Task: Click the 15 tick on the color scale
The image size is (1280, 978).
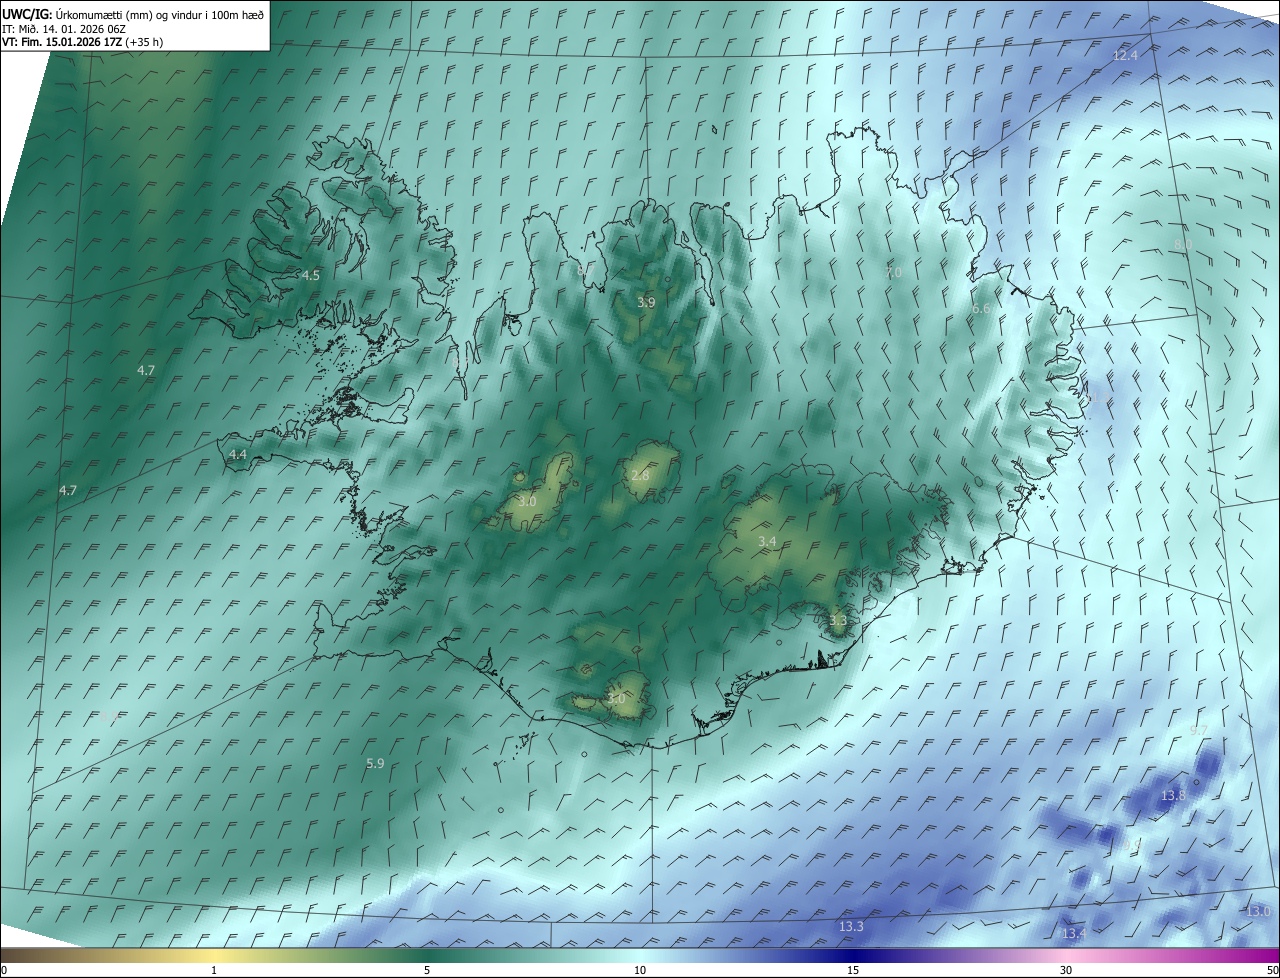Action: [853, 970]
